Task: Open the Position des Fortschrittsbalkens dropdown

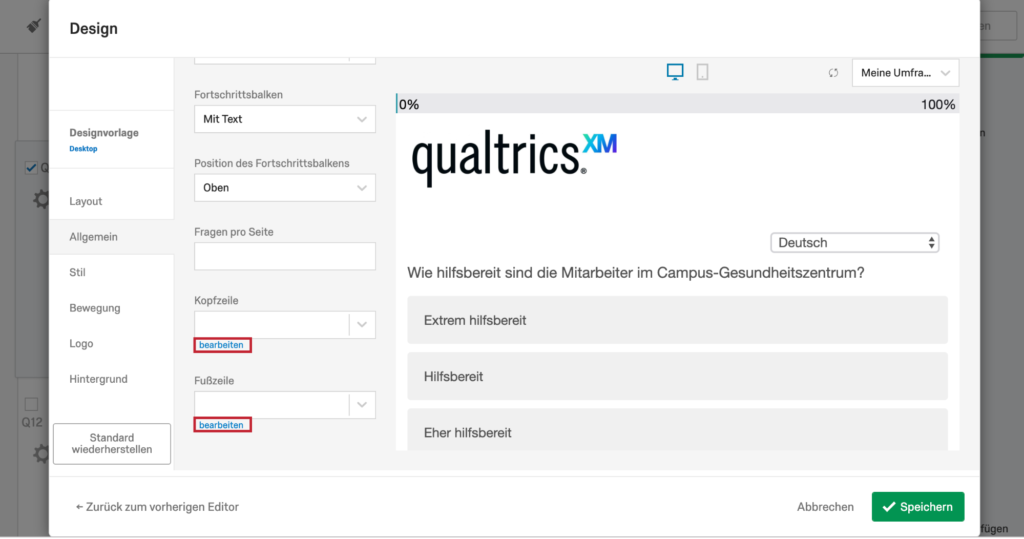Action: pos(284,187)
